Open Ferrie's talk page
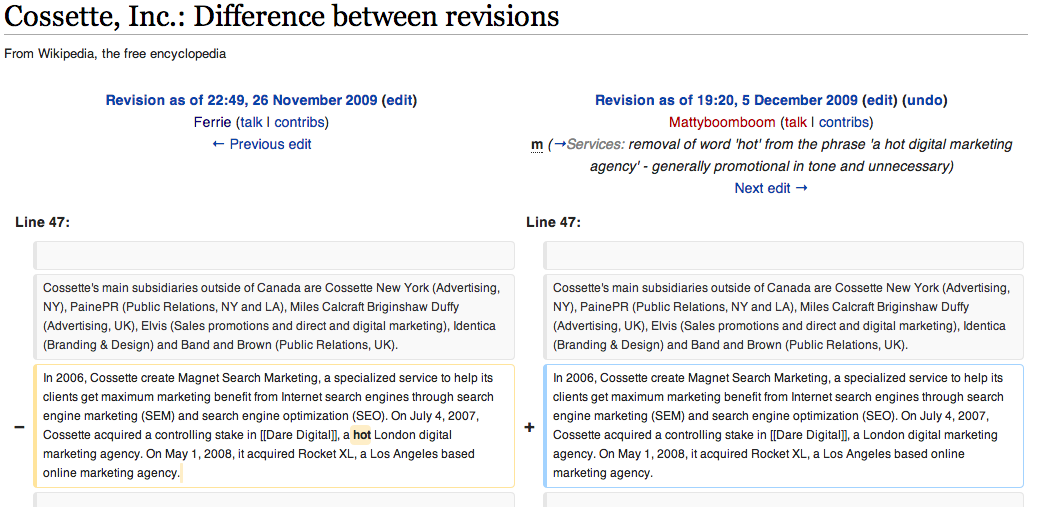Screen dimensions: 1047x507 [252, 122]
